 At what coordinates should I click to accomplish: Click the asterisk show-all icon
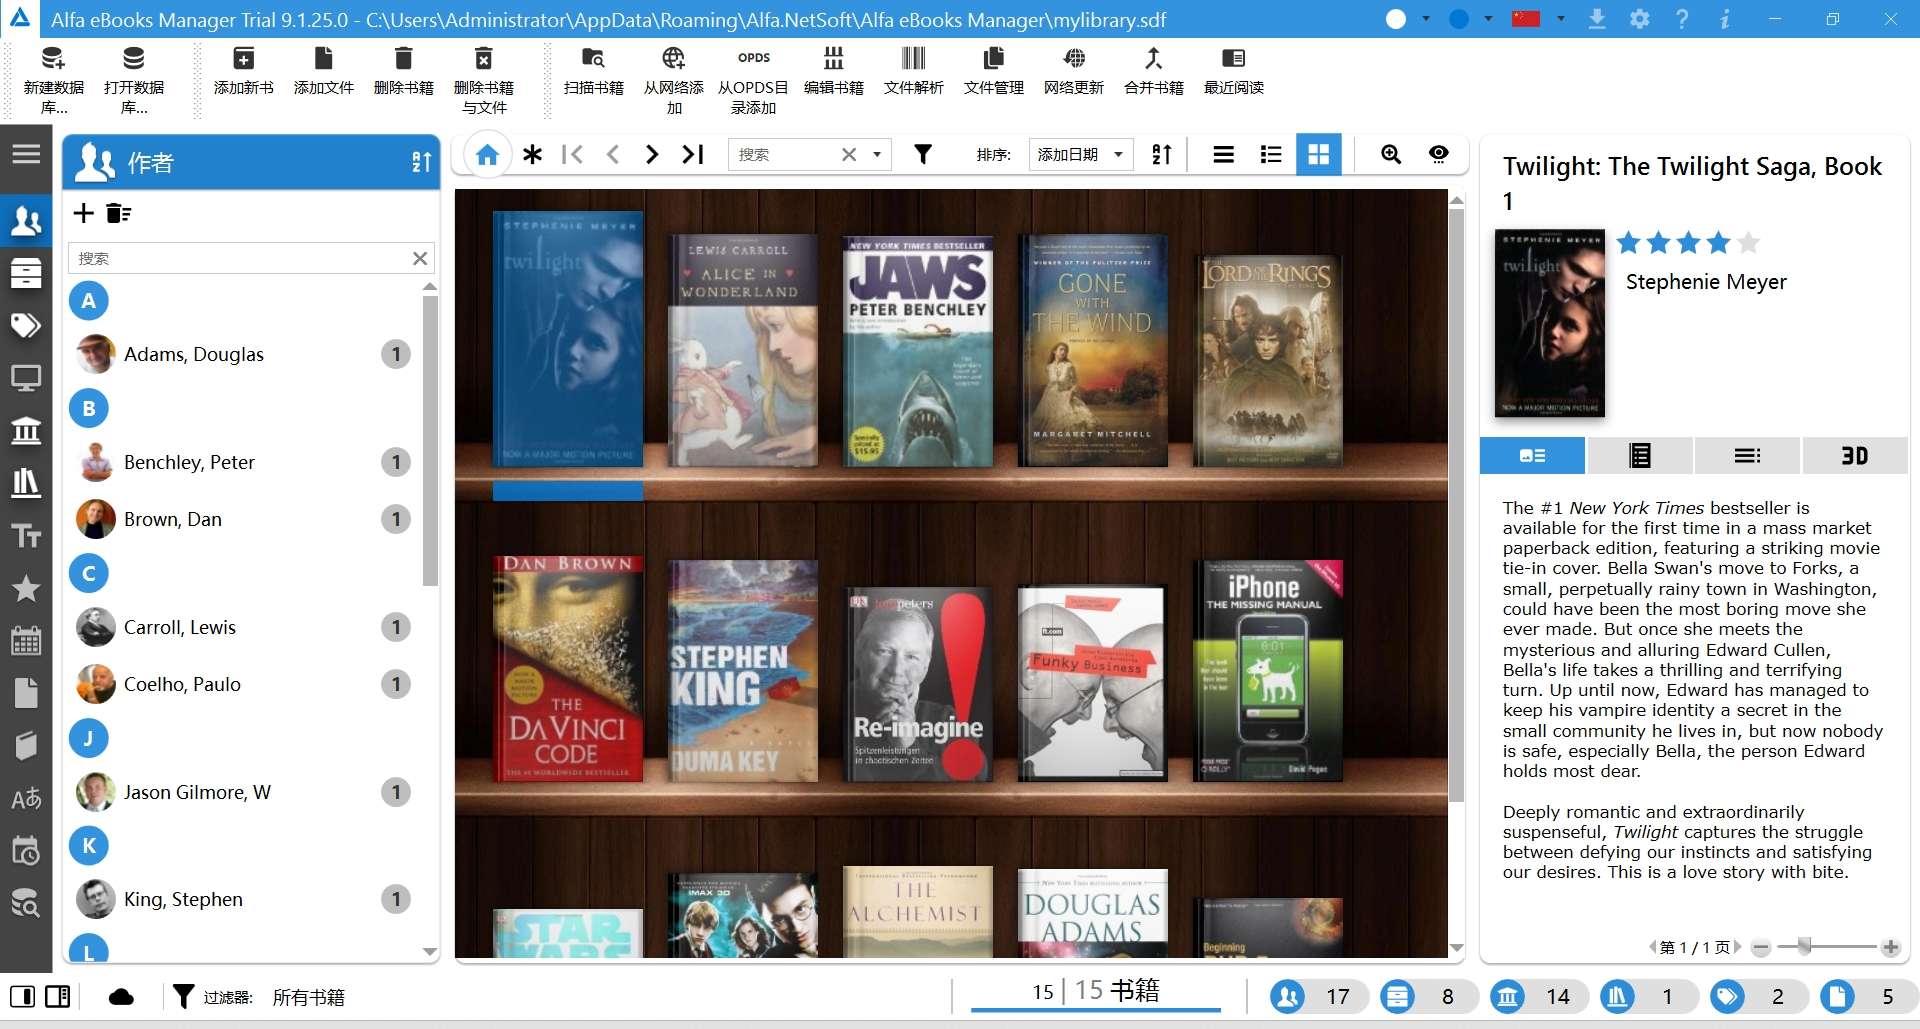[x=532, y=154]
